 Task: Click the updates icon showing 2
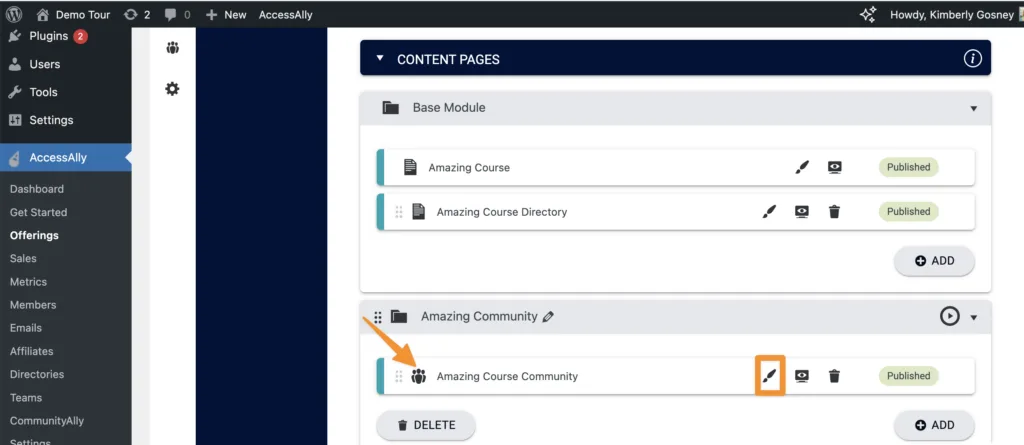(137, 14)
